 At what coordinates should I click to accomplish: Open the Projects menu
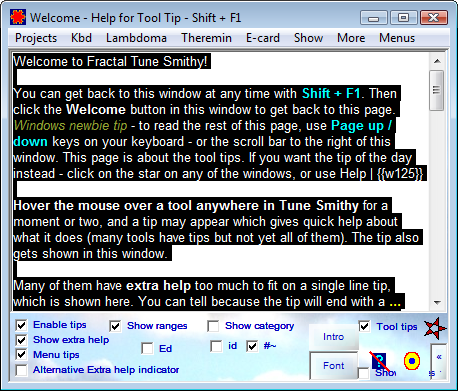[x=36, y=38]
